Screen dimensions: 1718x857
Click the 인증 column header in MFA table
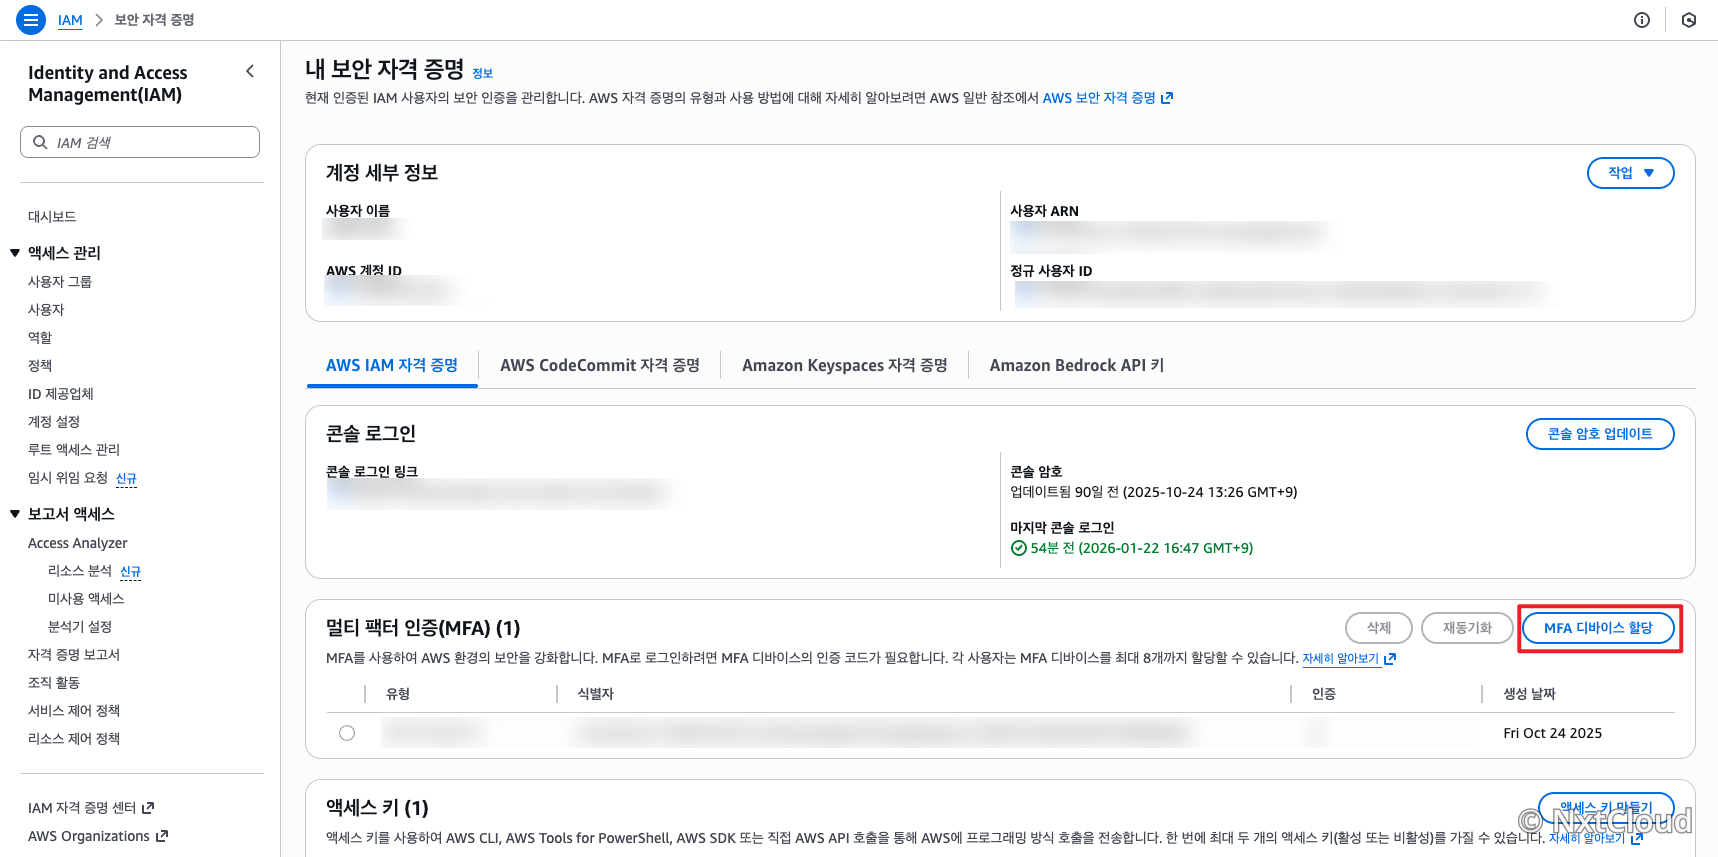pos(1324,694)
